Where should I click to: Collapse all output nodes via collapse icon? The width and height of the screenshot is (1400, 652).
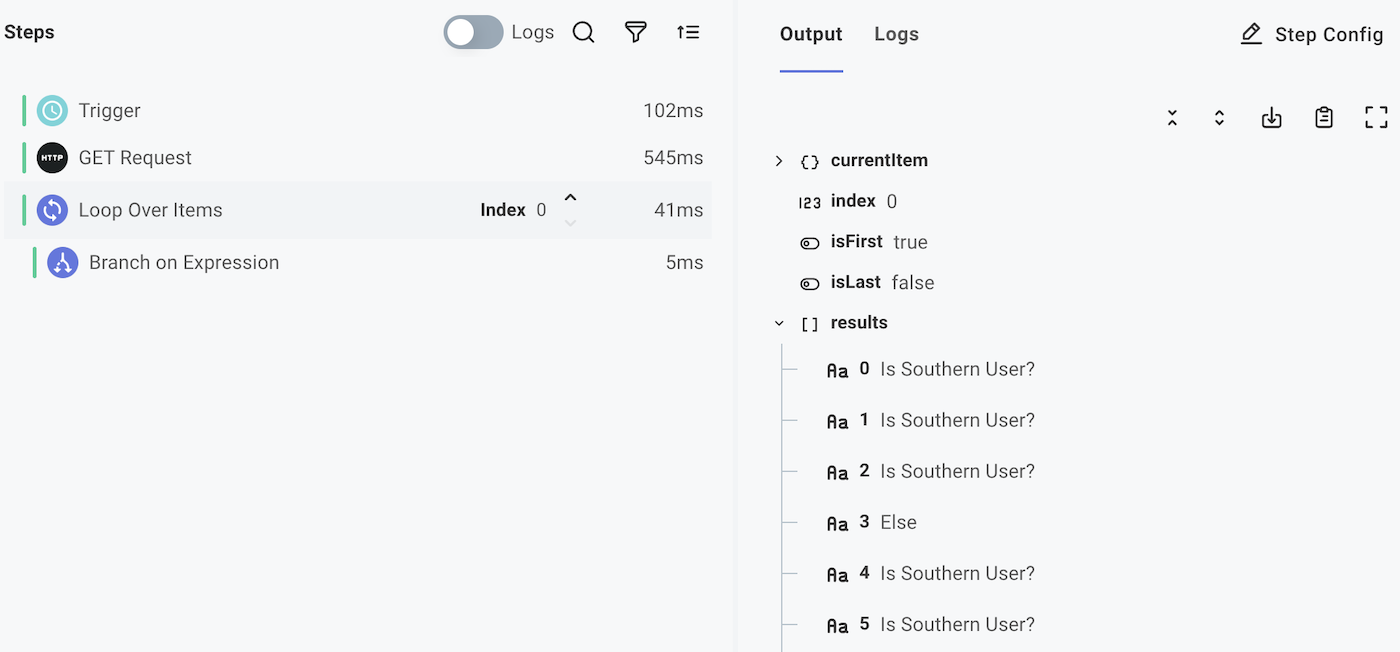pos(1172,117)
